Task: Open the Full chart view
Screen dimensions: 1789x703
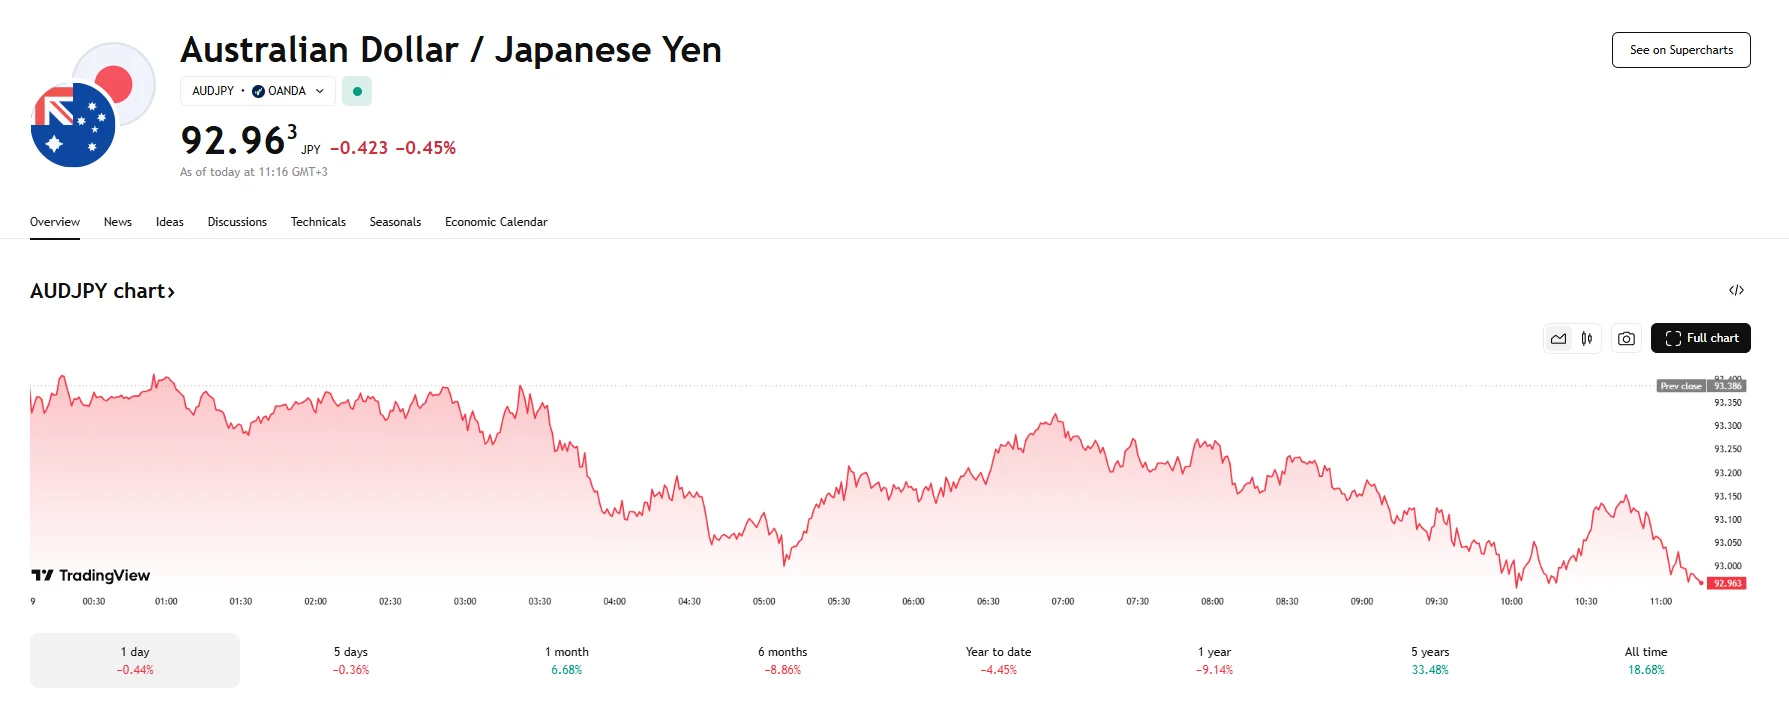Action: click(1700, 338)
